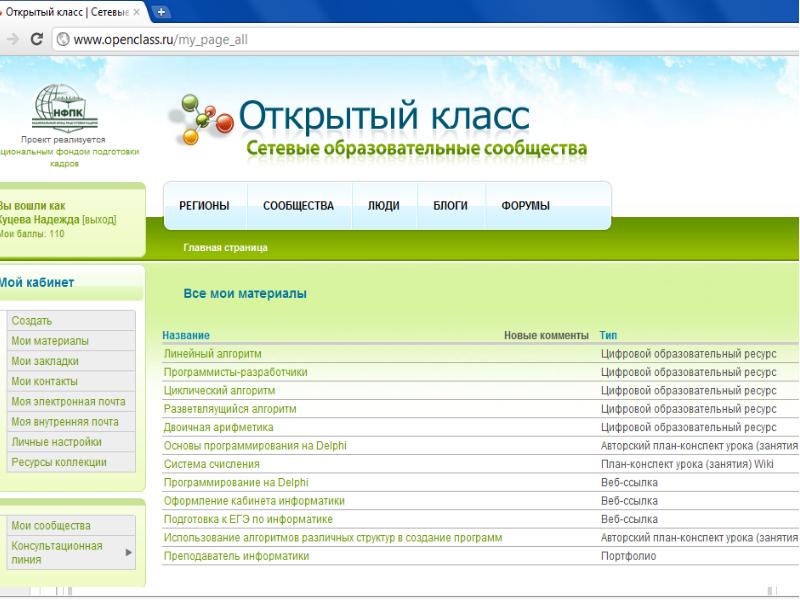Click the Главная страница breadcrumb link

(x=225, y=247)
